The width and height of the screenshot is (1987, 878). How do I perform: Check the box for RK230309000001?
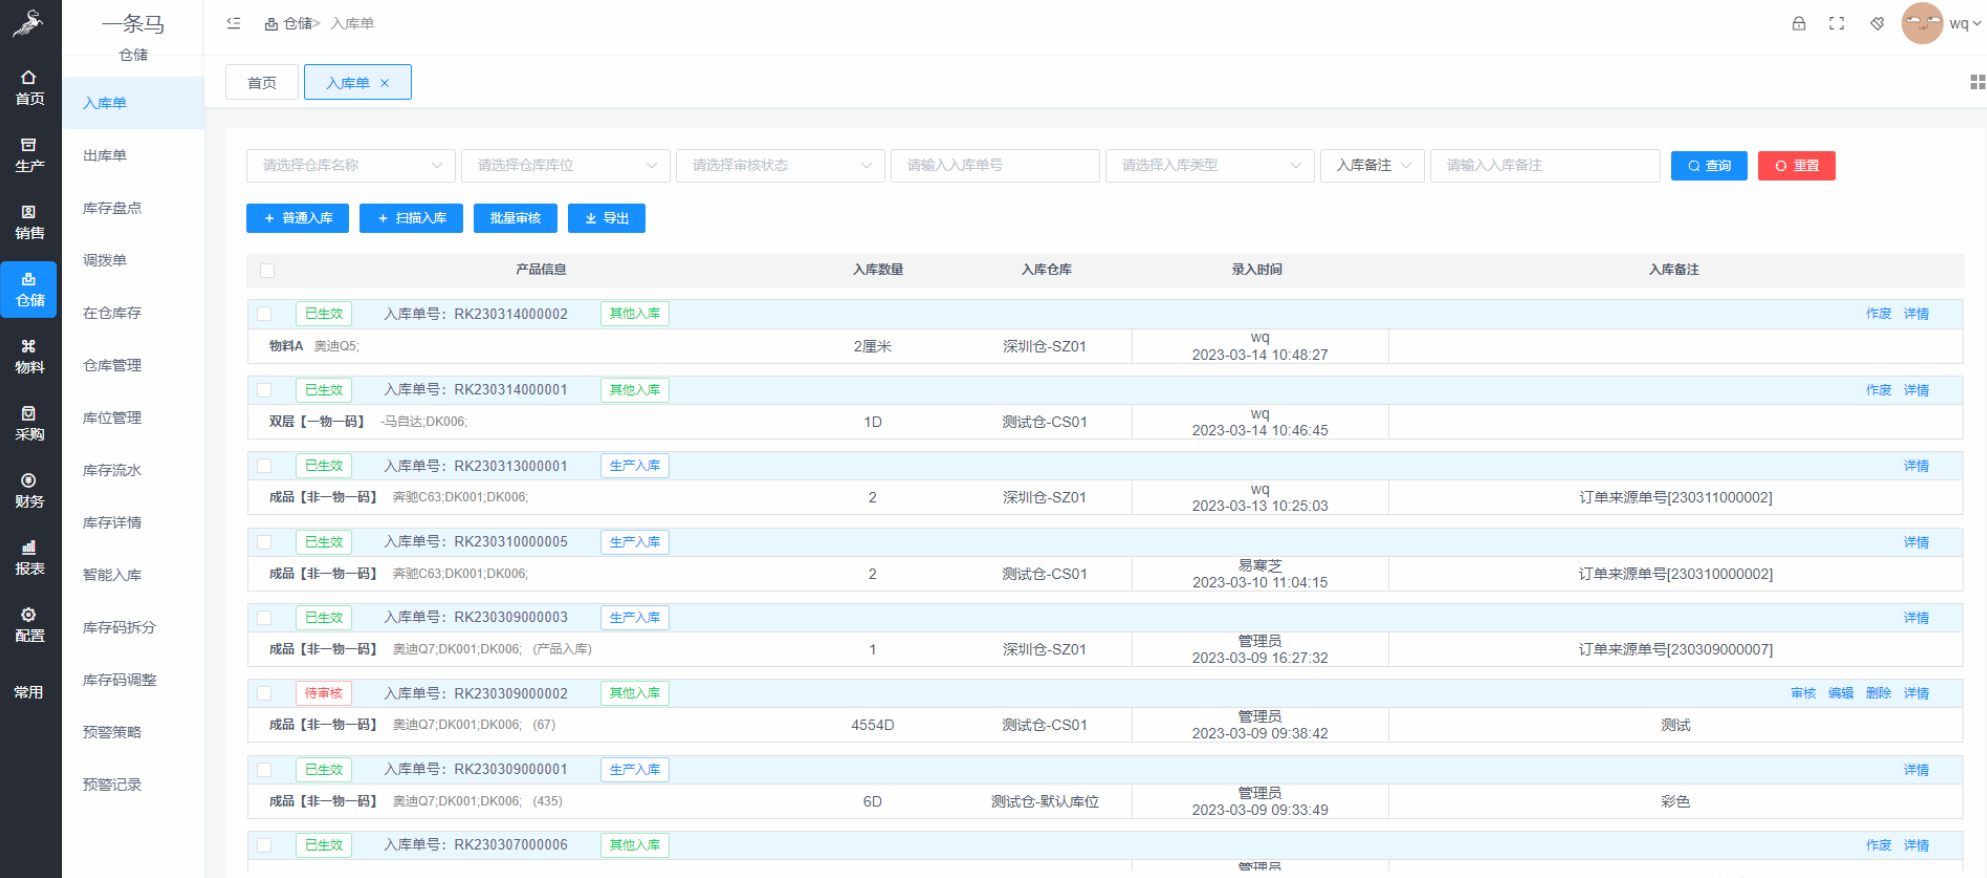click(x=264, y=770)
